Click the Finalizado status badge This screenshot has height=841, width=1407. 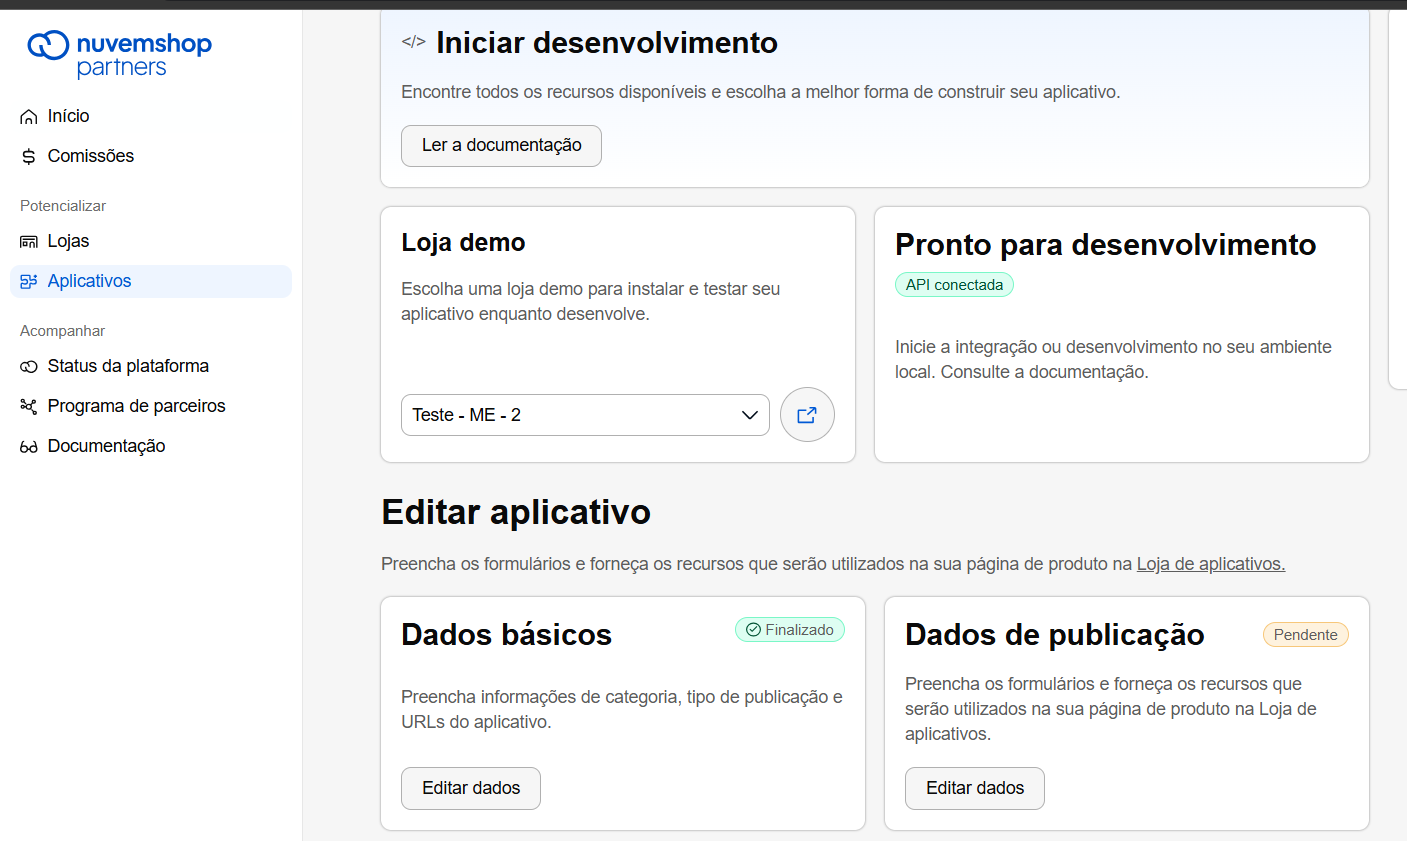pyautogui.click(x=790, y=630)
